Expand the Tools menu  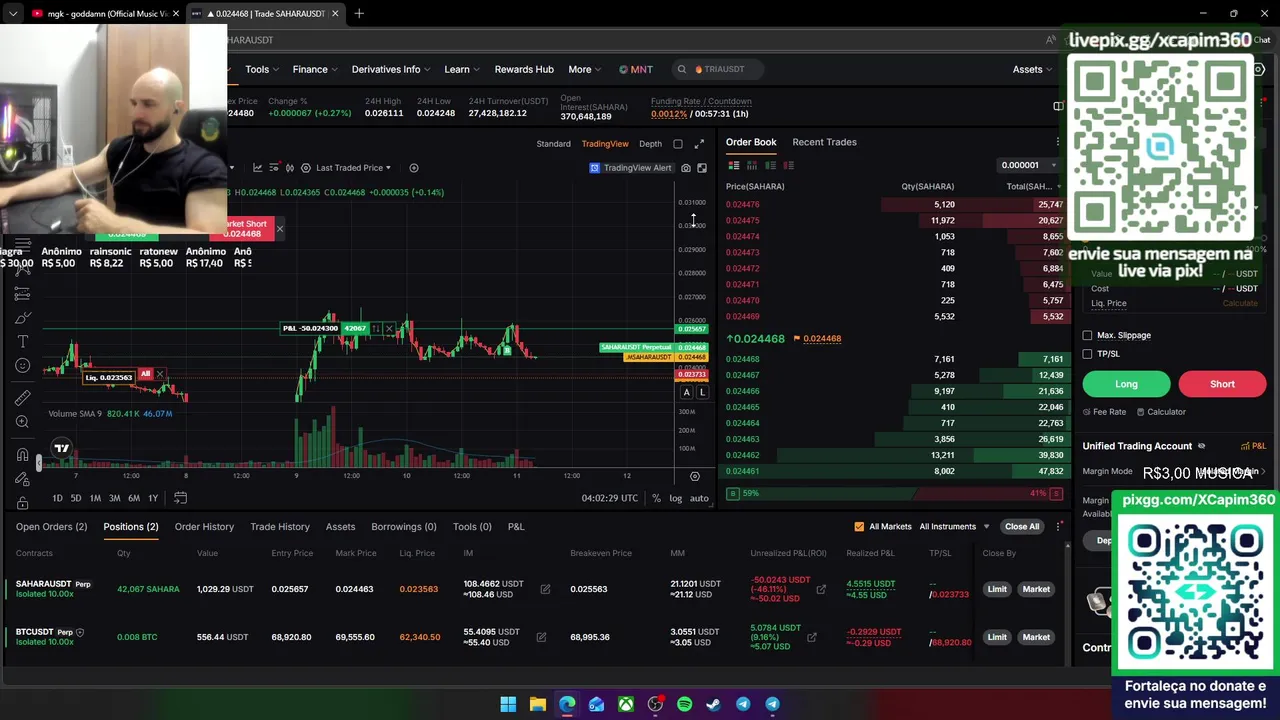(262, 69)
